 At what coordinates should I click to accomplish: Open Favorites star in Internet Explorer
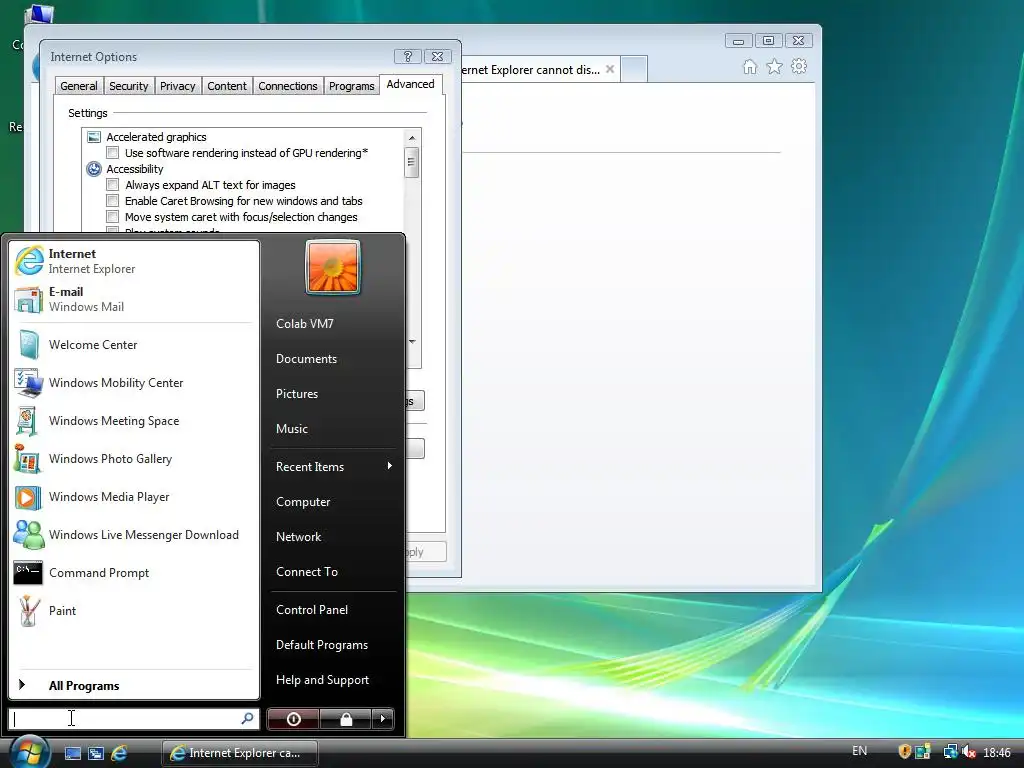[x=775, y=67]
